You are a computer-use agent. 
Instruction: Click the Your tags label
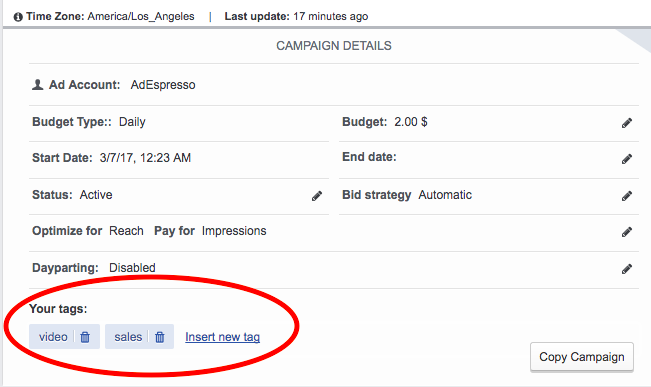coord(58,309)
